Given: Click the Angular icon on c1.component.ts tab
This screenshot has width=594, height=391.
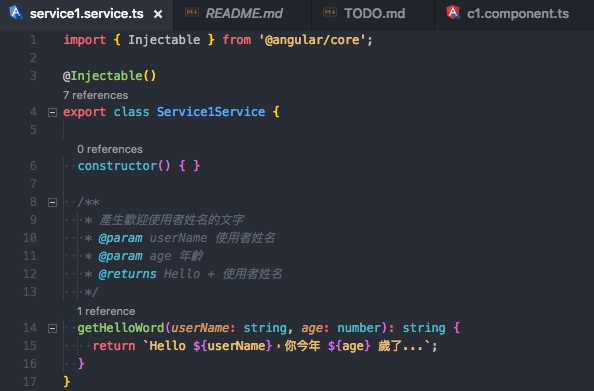Looking at the screenshot, I should [453, 13].
